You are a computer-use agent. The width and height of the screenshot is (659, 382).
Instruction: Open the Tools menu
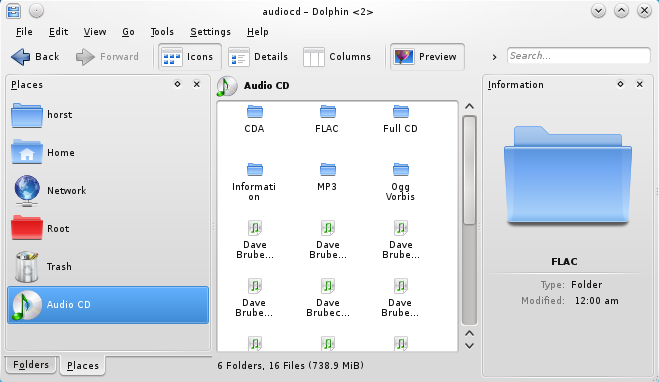click(x=162, y=32)
